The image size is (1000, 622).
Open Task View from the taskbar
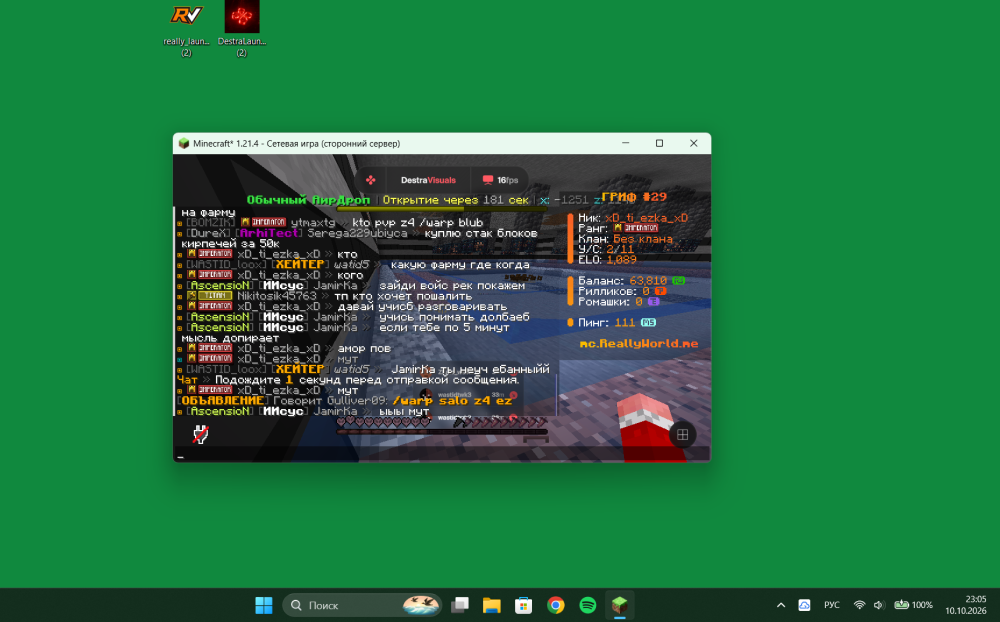point(460,605)
